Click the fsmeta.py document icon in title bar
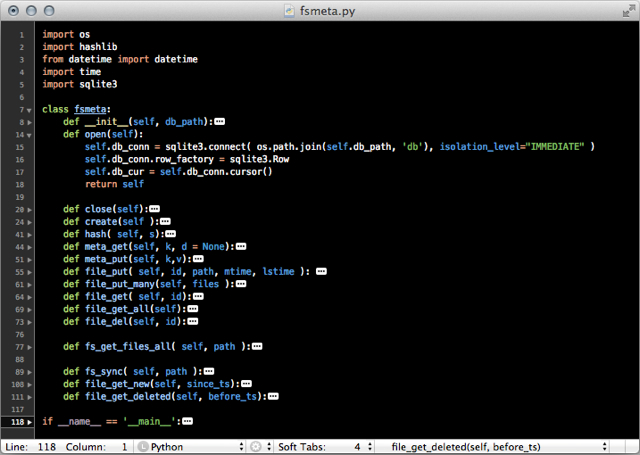640x455 pixels. [x=289, y=11]
